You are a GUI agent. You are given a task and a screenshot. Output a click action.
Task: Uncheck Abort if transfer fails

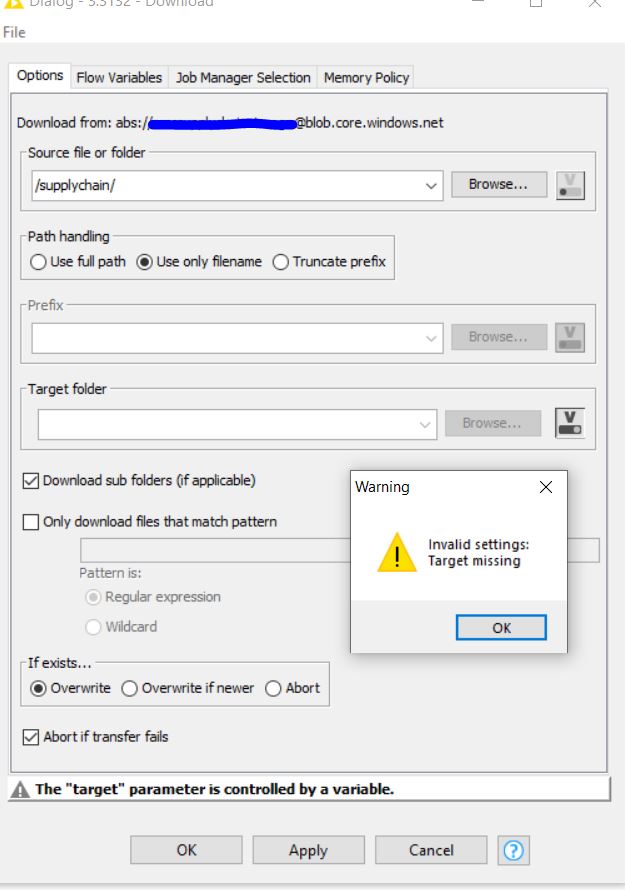(x=31, y=737)
